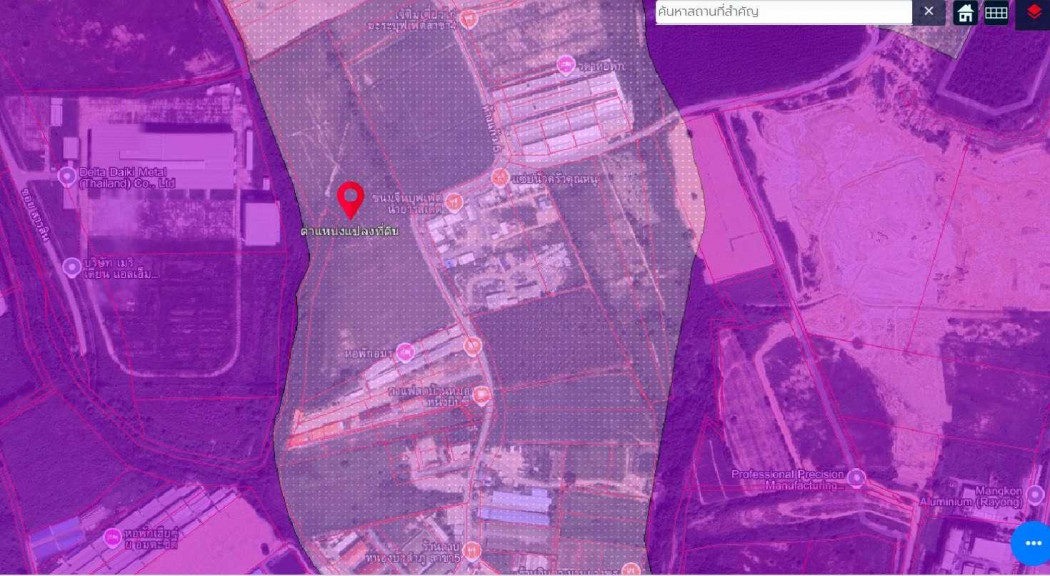Open more options with the blue ellipsis button
This screenshot has width=1050, height=576.
1031,542
